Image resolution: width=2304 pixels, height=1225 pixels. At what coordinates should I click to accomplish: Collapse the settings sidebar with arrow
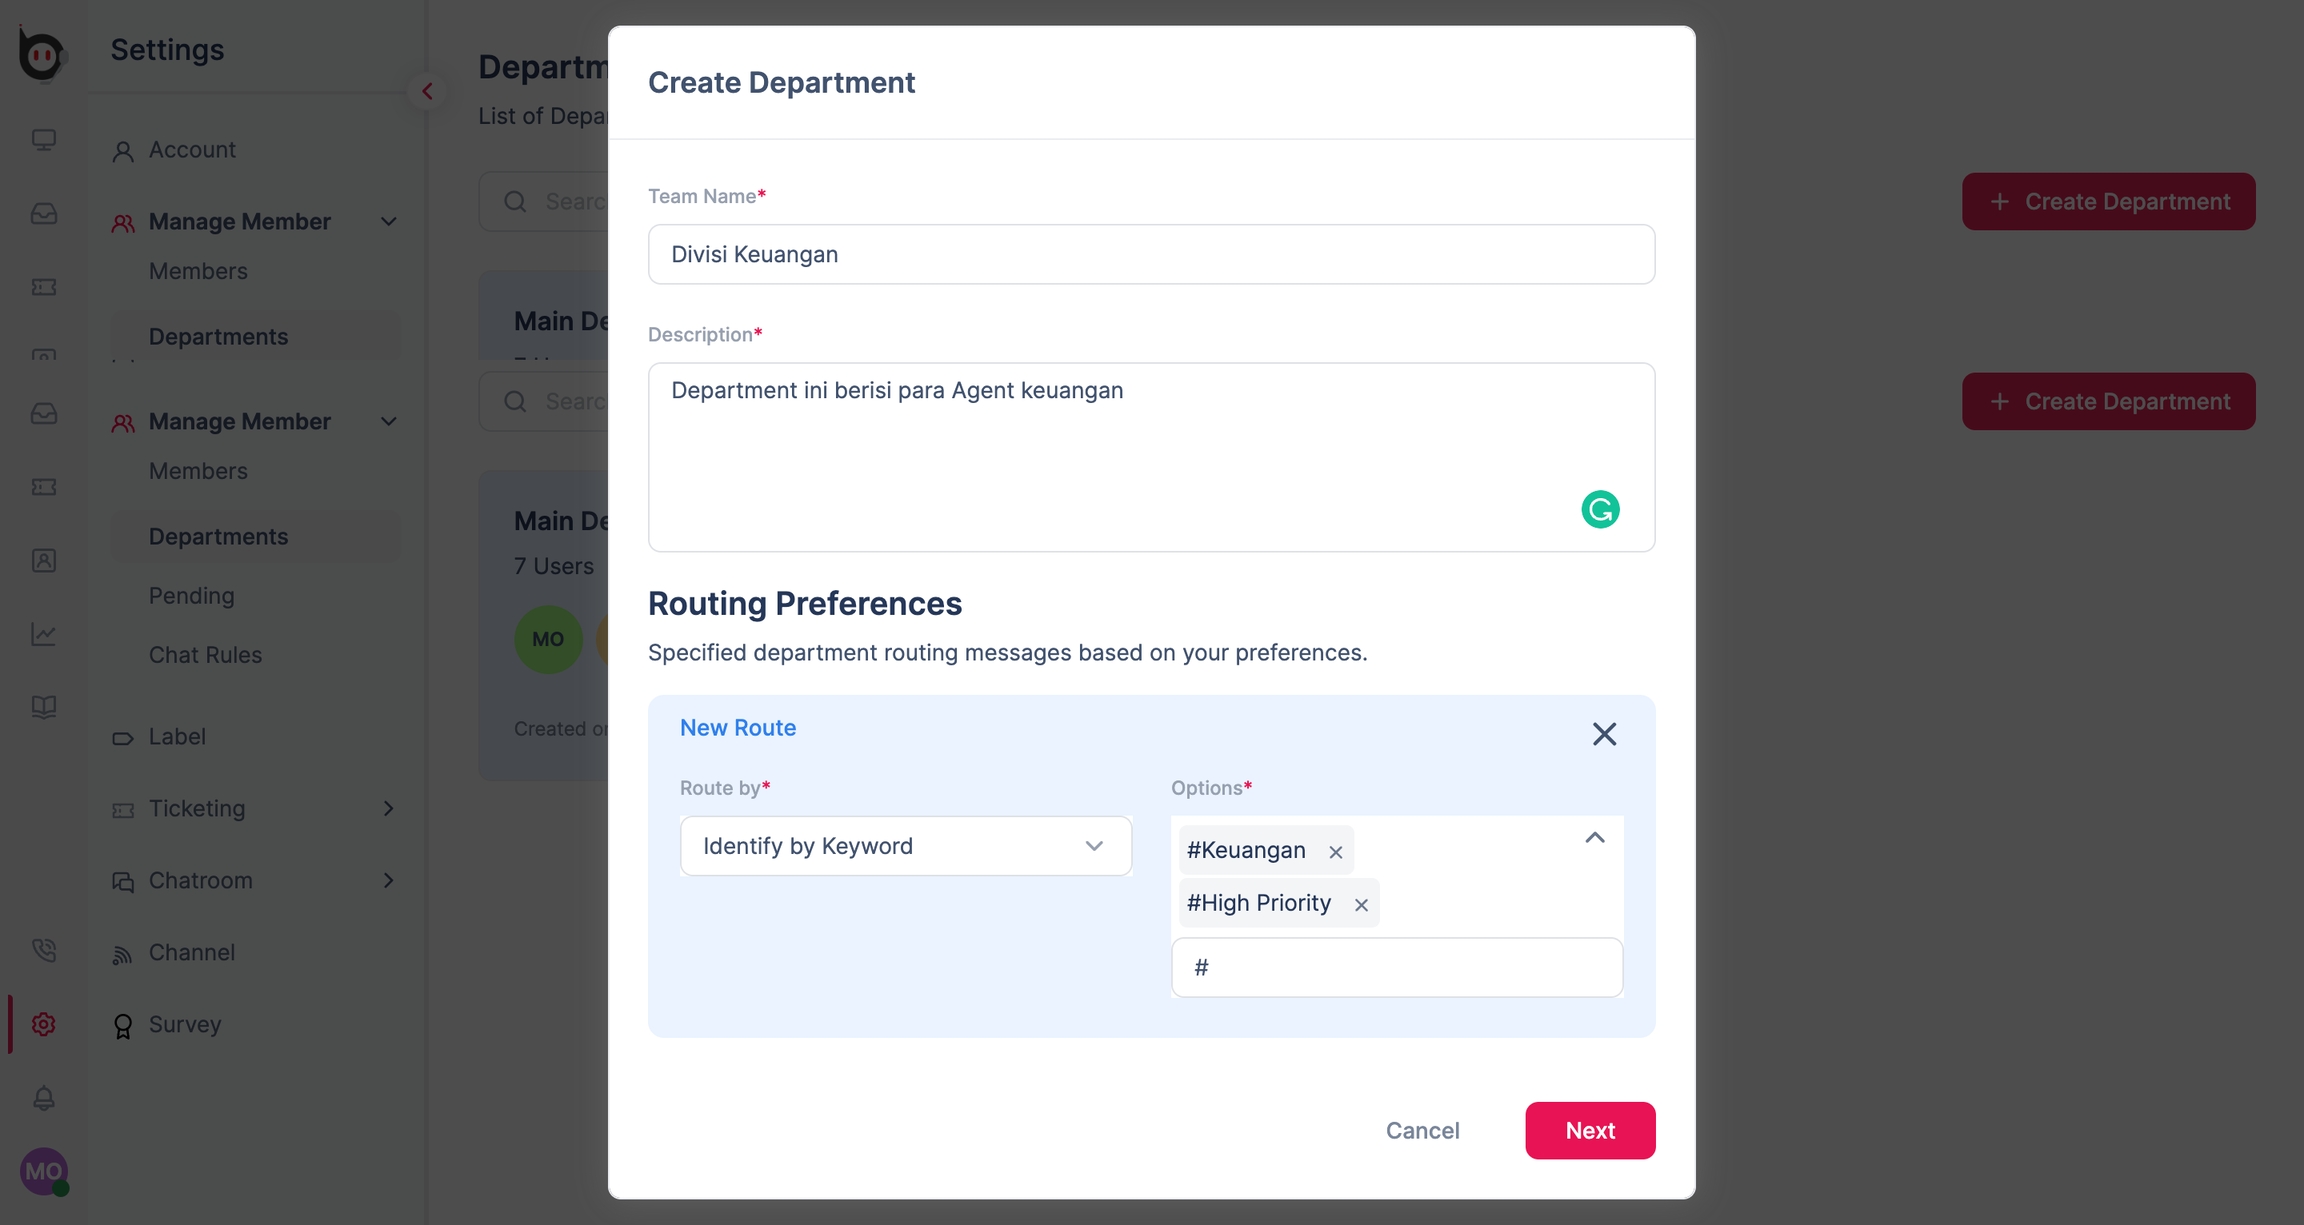(427, 91)
